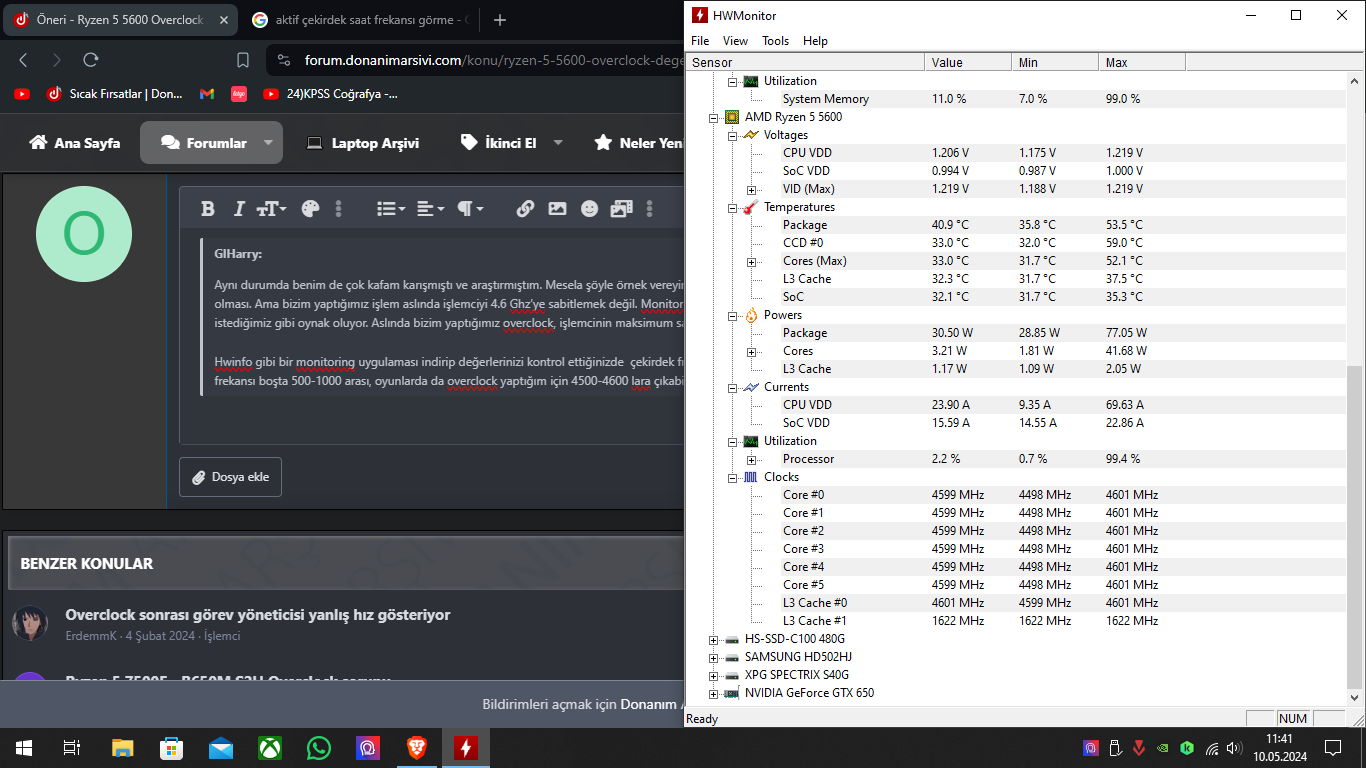This screenshot has height=768, width=1366.
Task: Click the Clocks node icon in HWMonitor
Action: click(751, 477)
